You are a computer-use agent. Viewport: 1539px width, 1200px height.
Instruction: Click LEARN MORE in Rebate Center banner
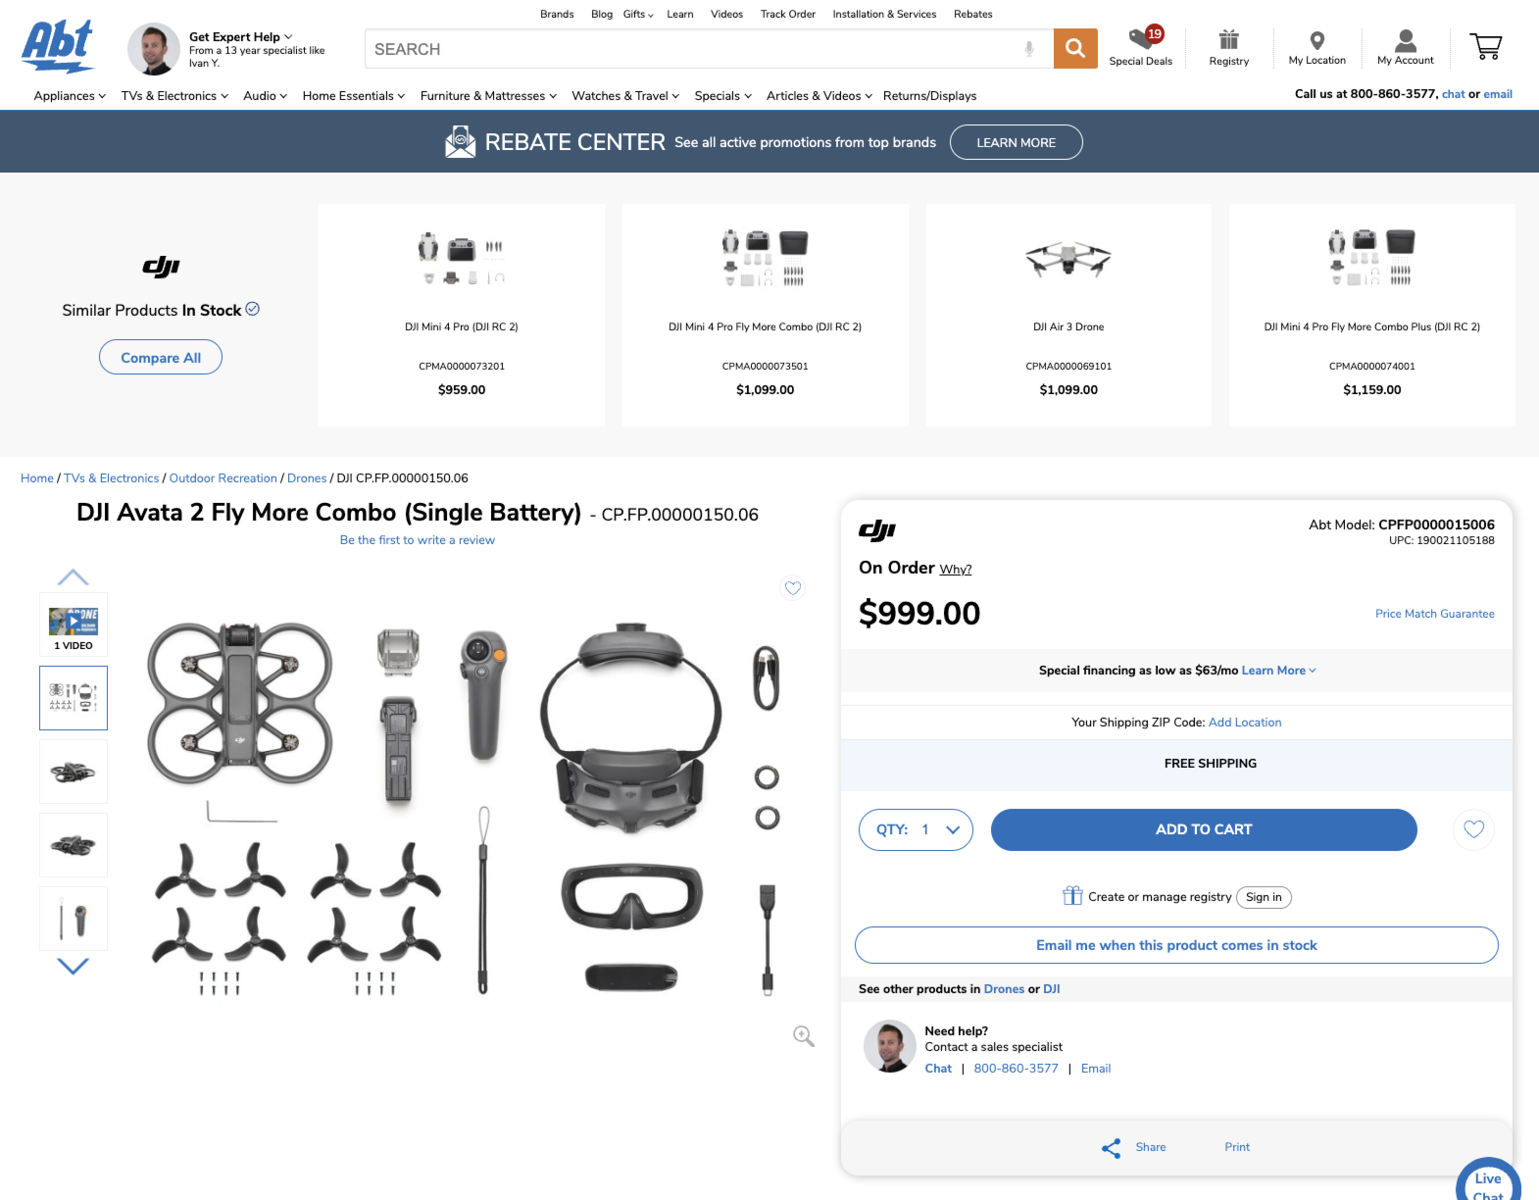pos(1016,142)
